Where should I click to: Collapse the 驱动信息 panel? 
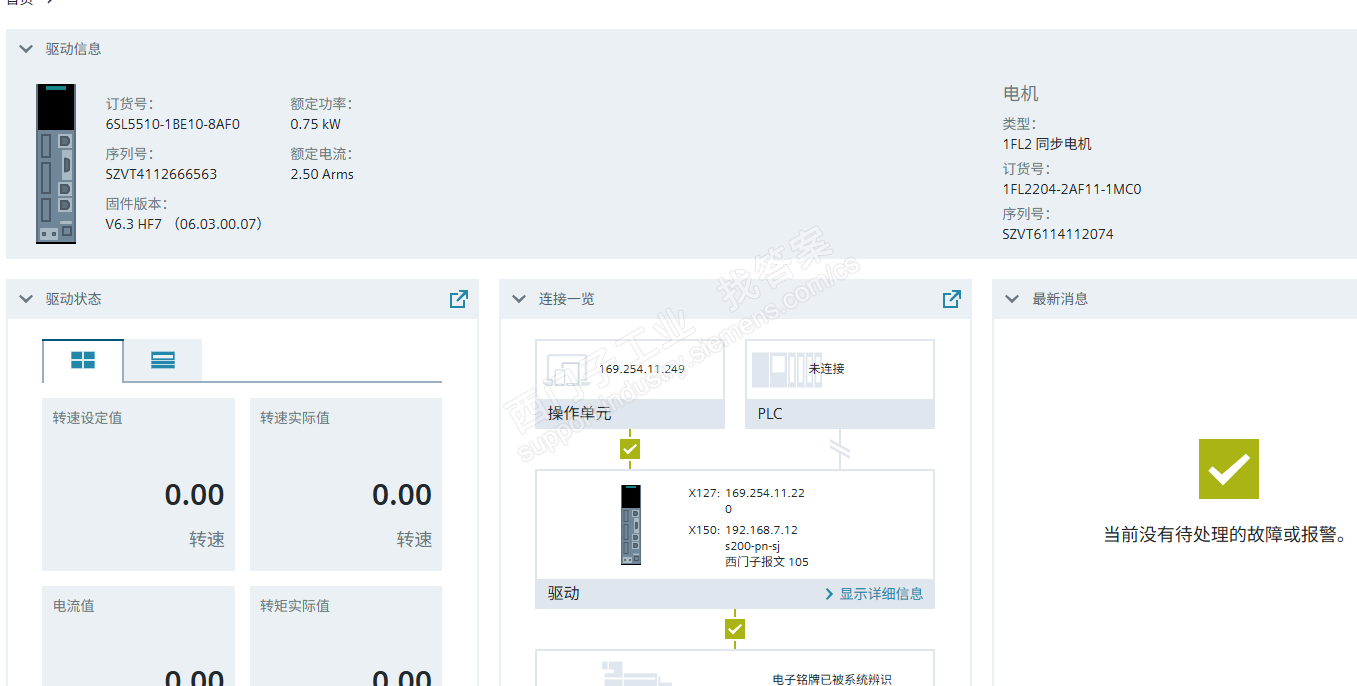[27, 49]
